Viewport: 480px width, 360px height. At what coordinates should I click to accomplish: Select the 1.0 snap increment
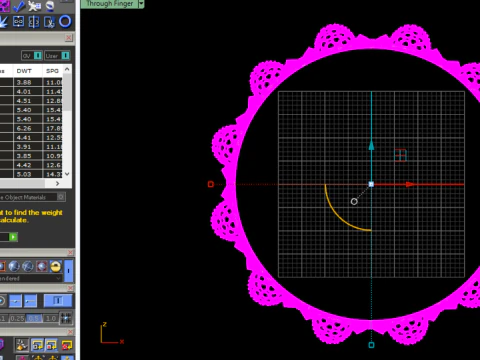tap(51, 318)
